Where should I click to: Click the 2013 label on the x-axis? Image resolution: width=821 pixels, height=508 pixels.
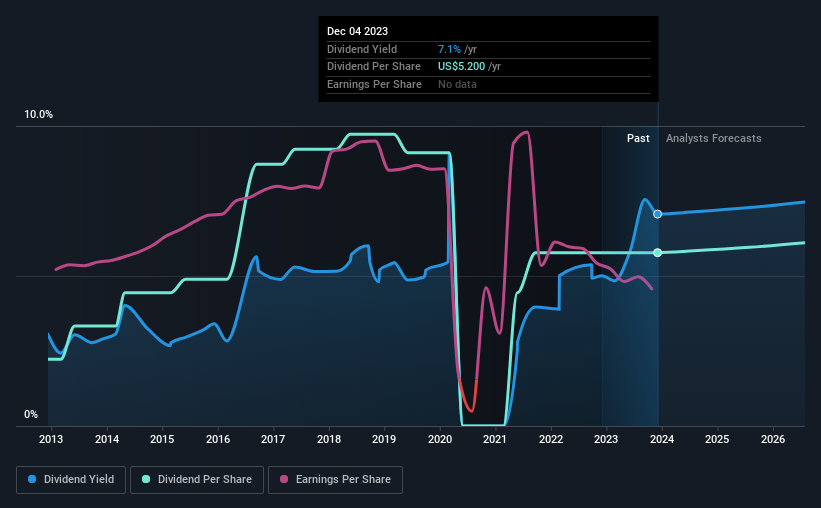pyautogui.click(x=51, y=439)
